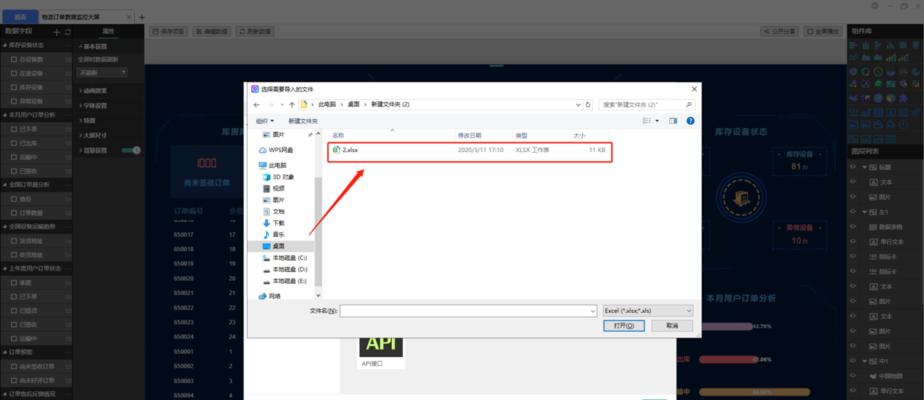Open the 3D 对象 folder

(x=279, y=177)
